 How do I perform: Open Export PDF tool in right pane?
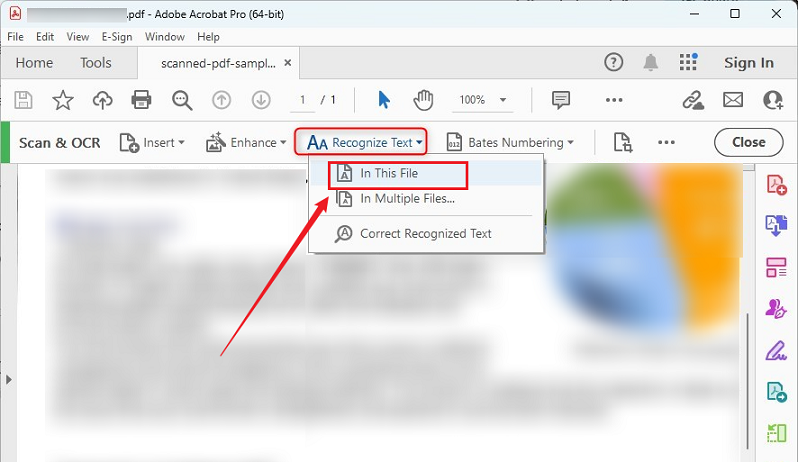tap(776, 225)
